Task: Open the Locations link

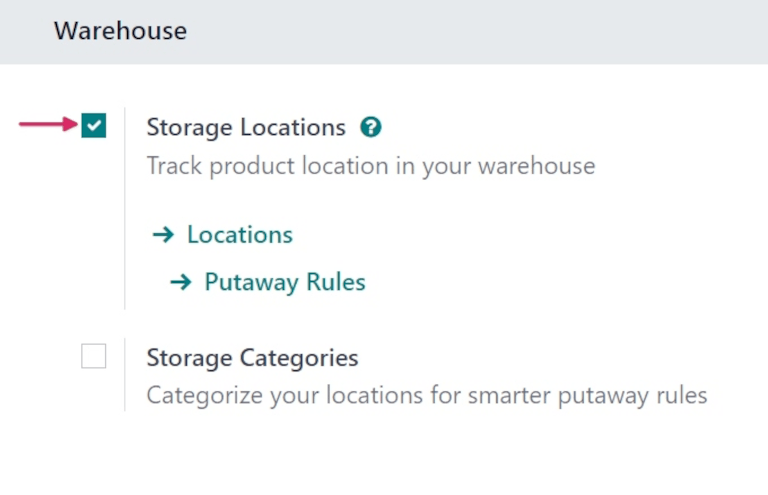Action: [239, 235]
